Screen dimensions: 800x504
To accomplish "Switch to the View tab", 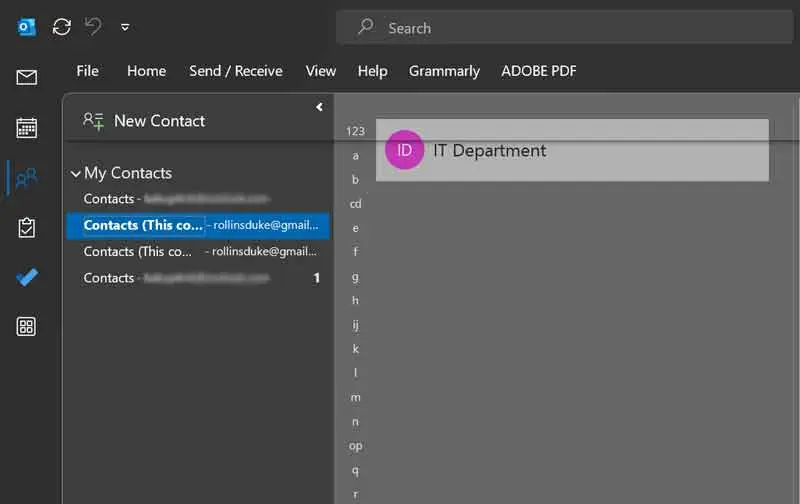I will point(320,71).
